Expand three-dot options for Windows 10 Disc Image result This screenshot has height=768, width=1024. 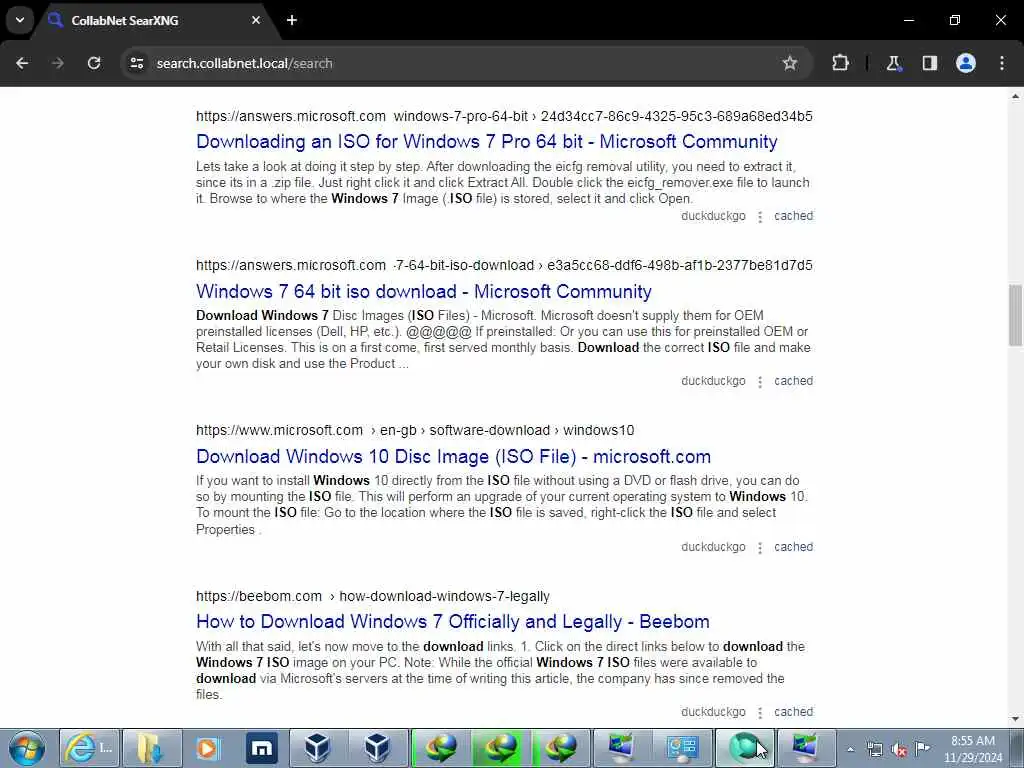point(760,547)
